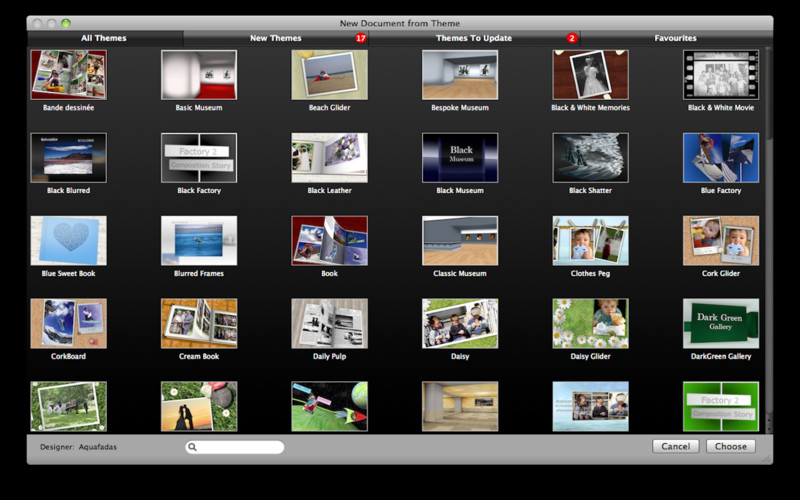Viewport: 800px width, 500px height.
Task: Select the DarkGreen Gallery theme
Action: click(721, 323)
